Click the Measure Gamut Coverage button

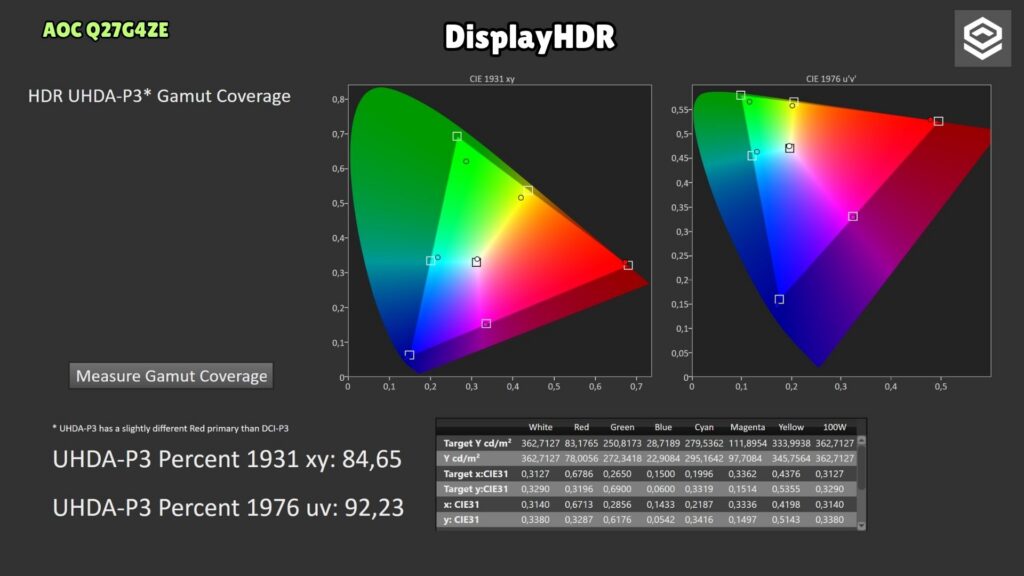pos(171,376)
